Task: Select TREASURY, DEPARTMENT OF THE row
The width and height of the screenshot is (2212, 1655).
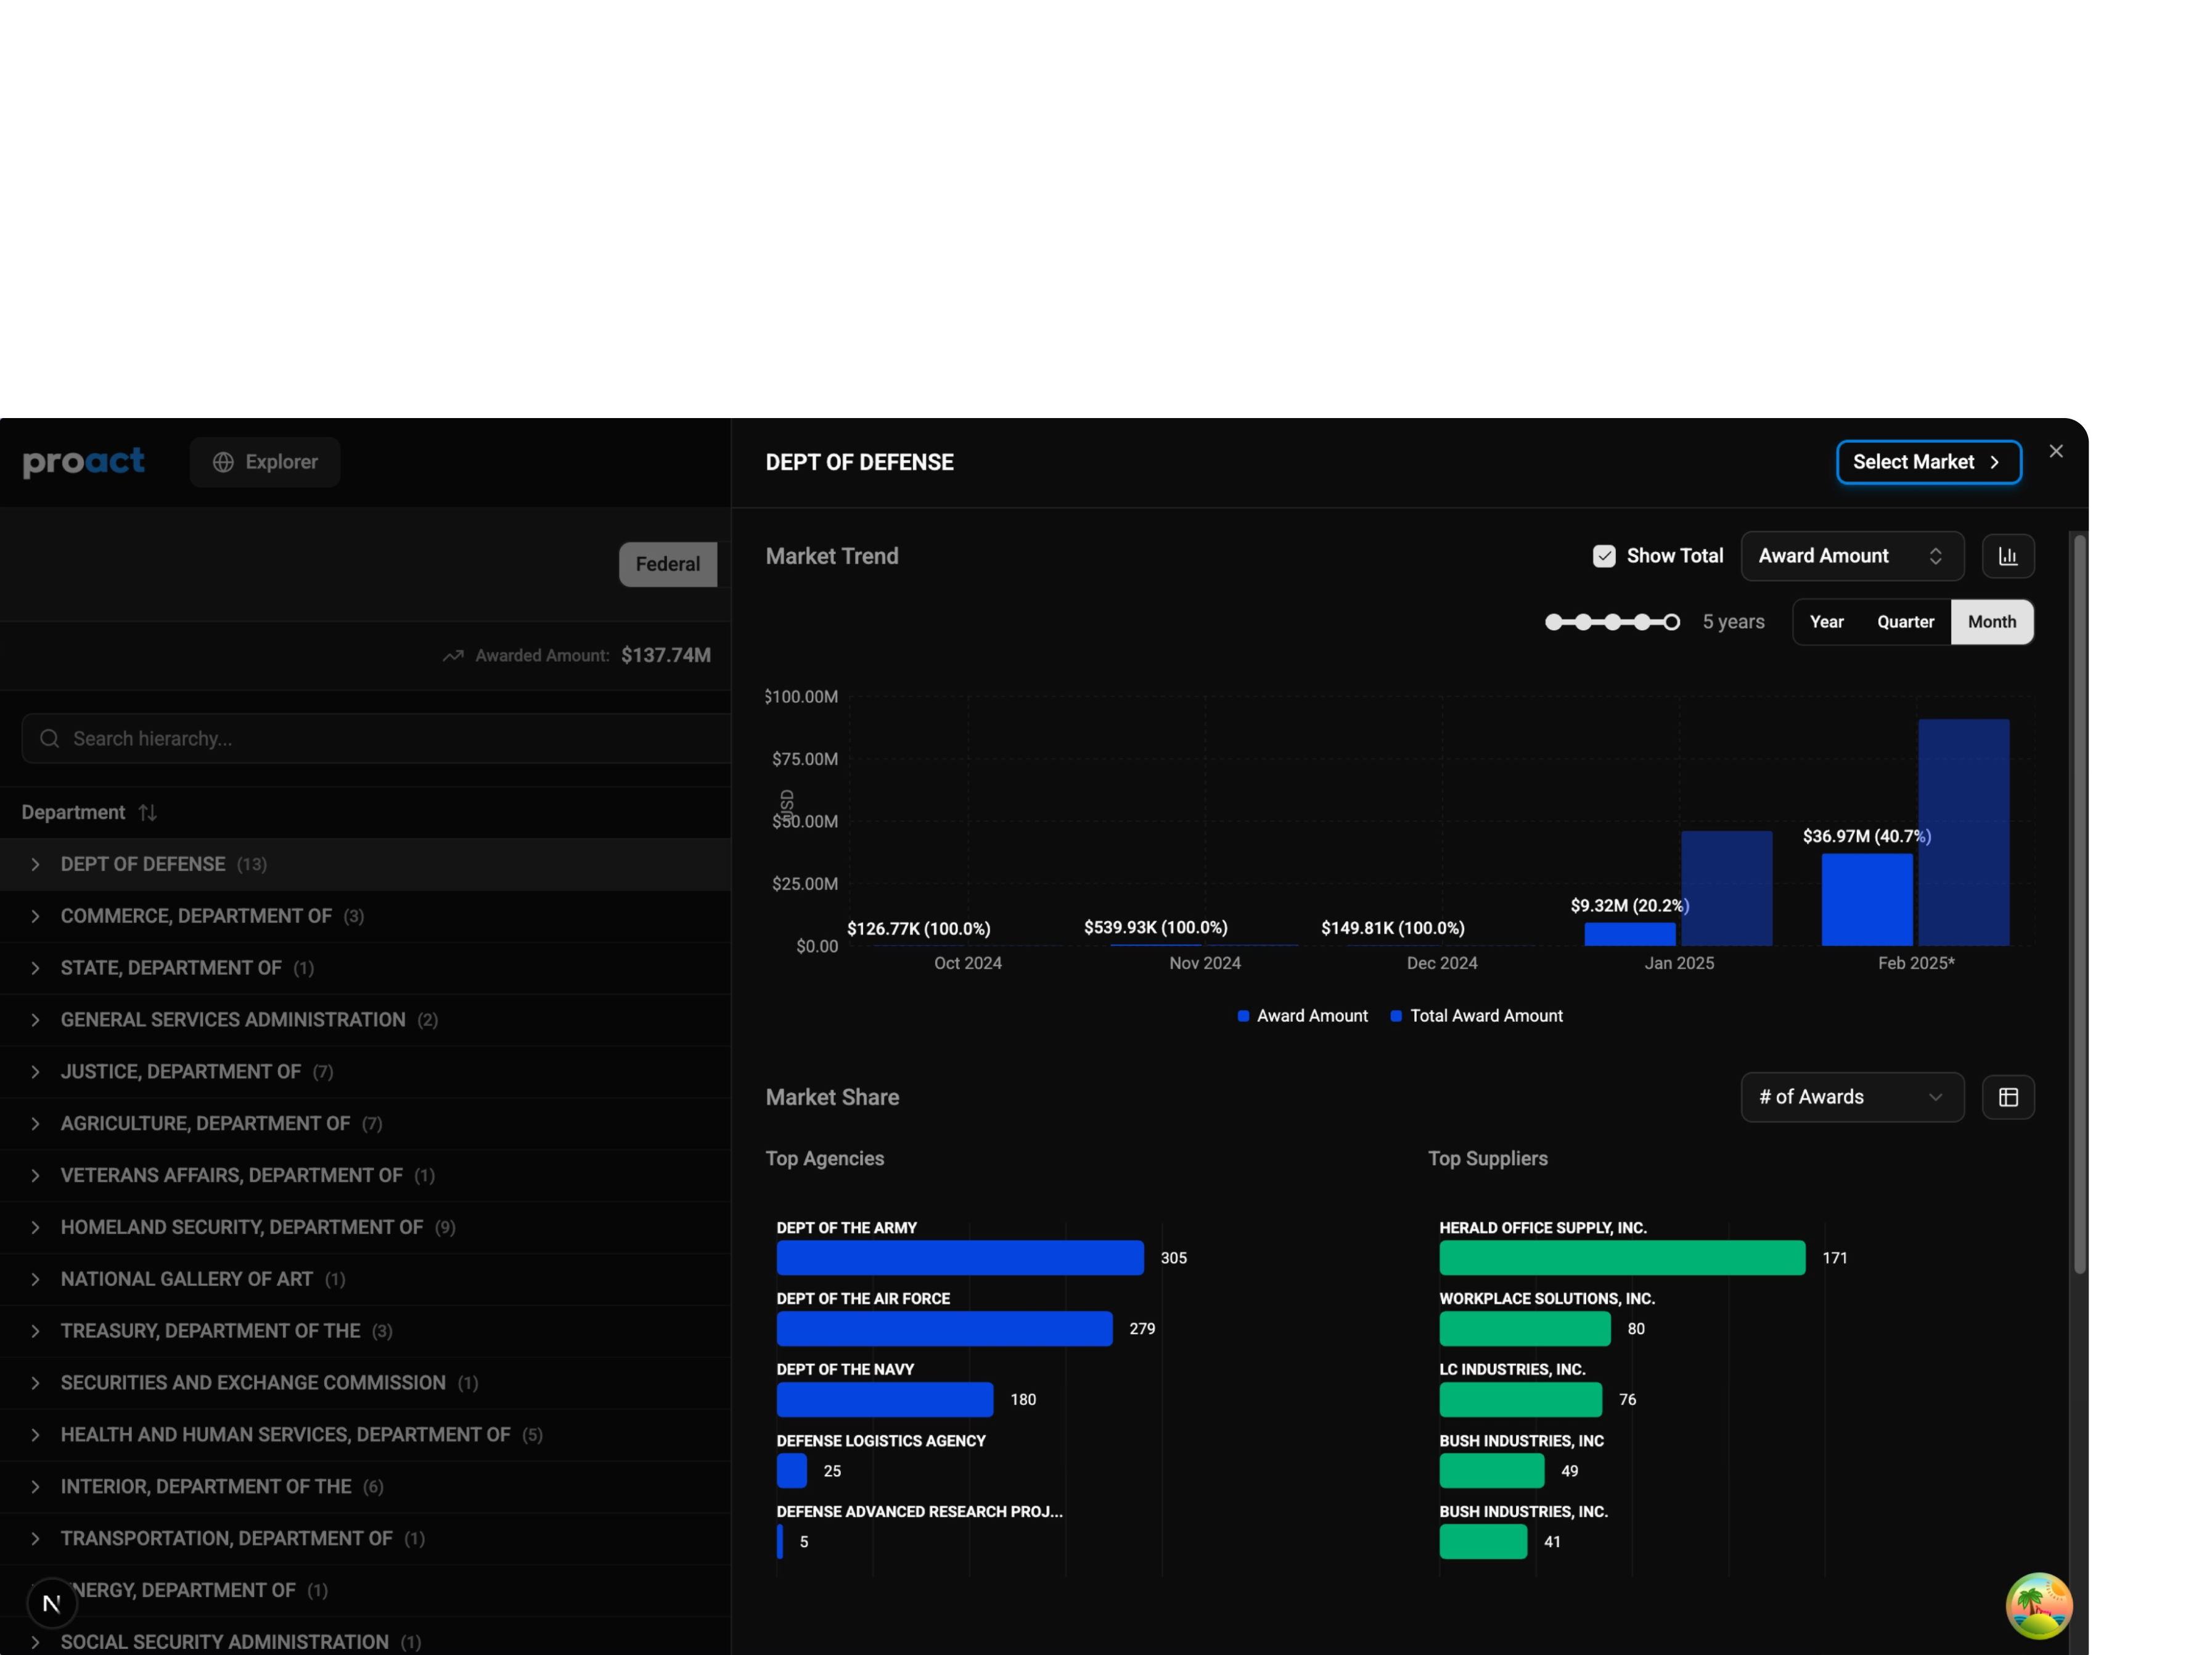Action: [x=365, y=1331]
